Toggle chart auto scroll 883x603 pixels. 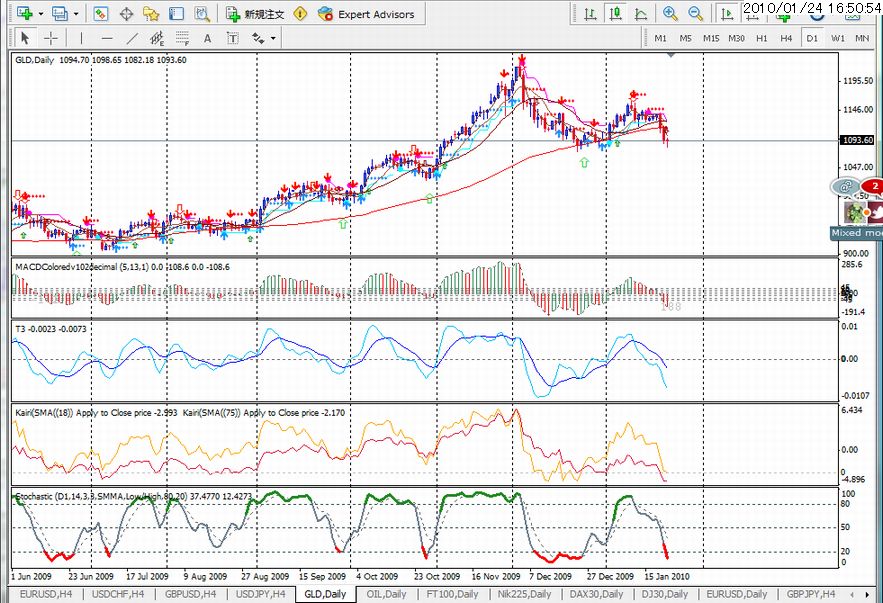click(727, 14)
